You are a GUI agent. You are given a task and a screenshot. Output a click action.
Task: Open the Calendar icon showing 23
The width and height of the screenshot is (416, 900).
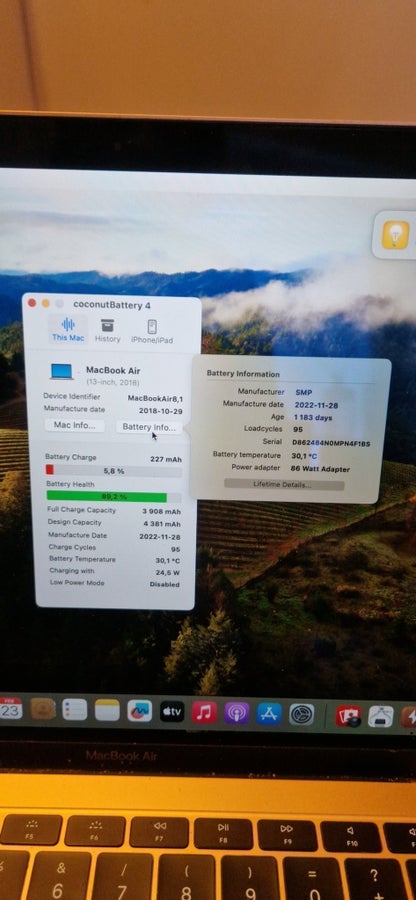10,708
